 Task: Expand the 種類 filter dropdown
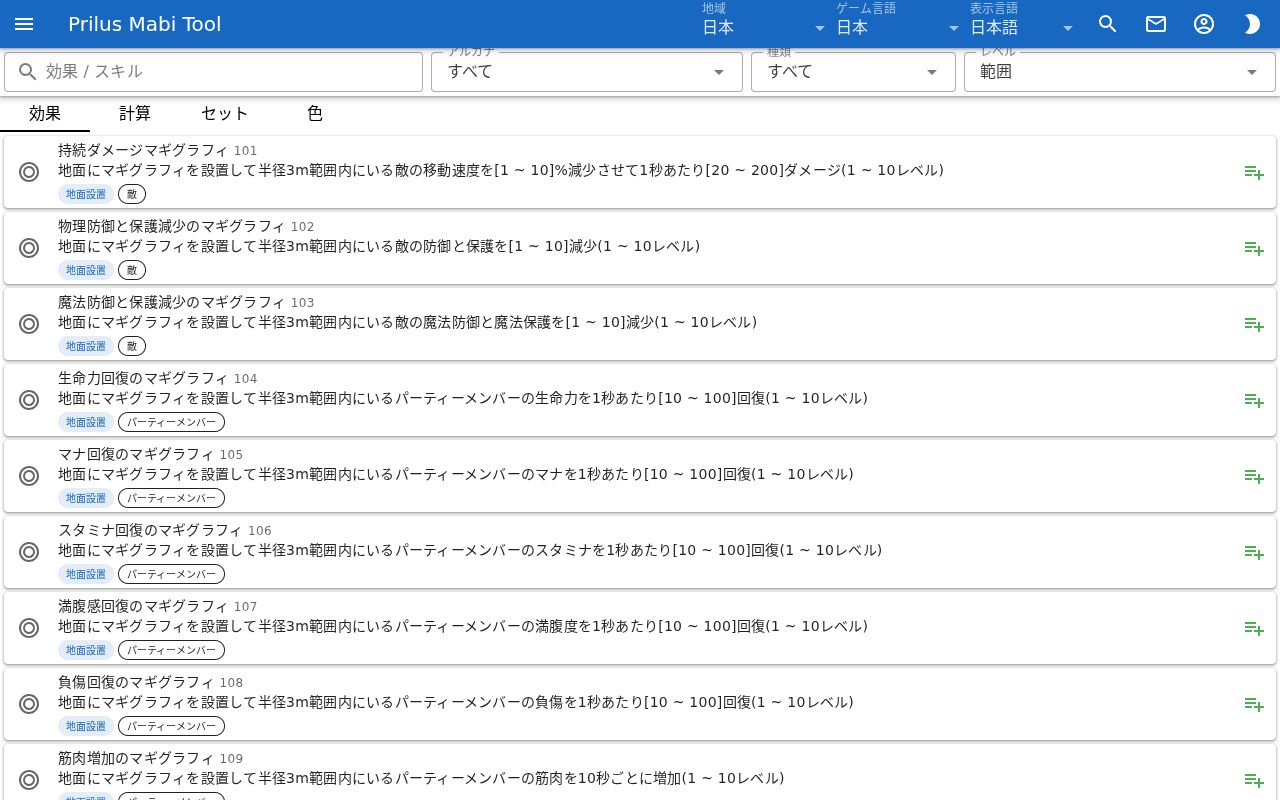[853, 72]
